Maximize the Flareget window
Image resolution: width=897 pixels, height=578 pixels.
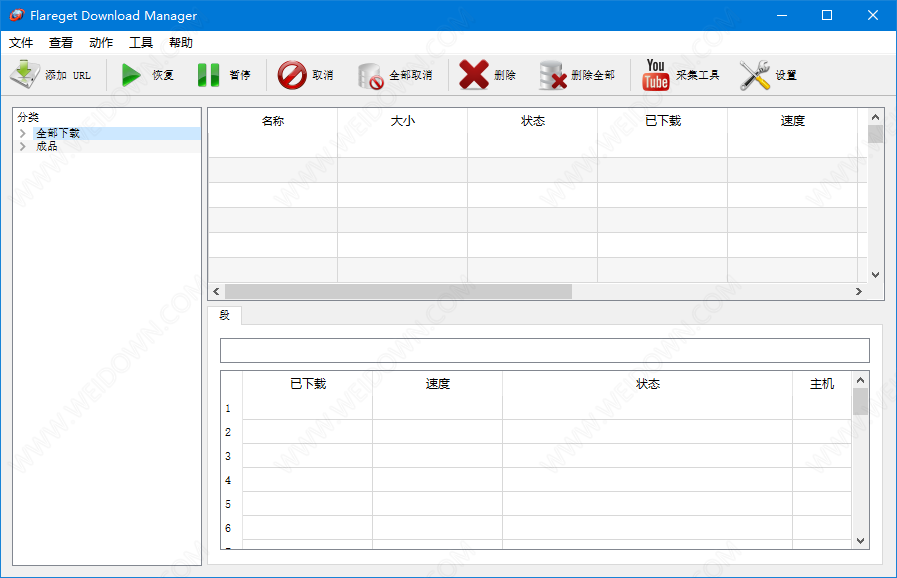(x=827, y=15)
